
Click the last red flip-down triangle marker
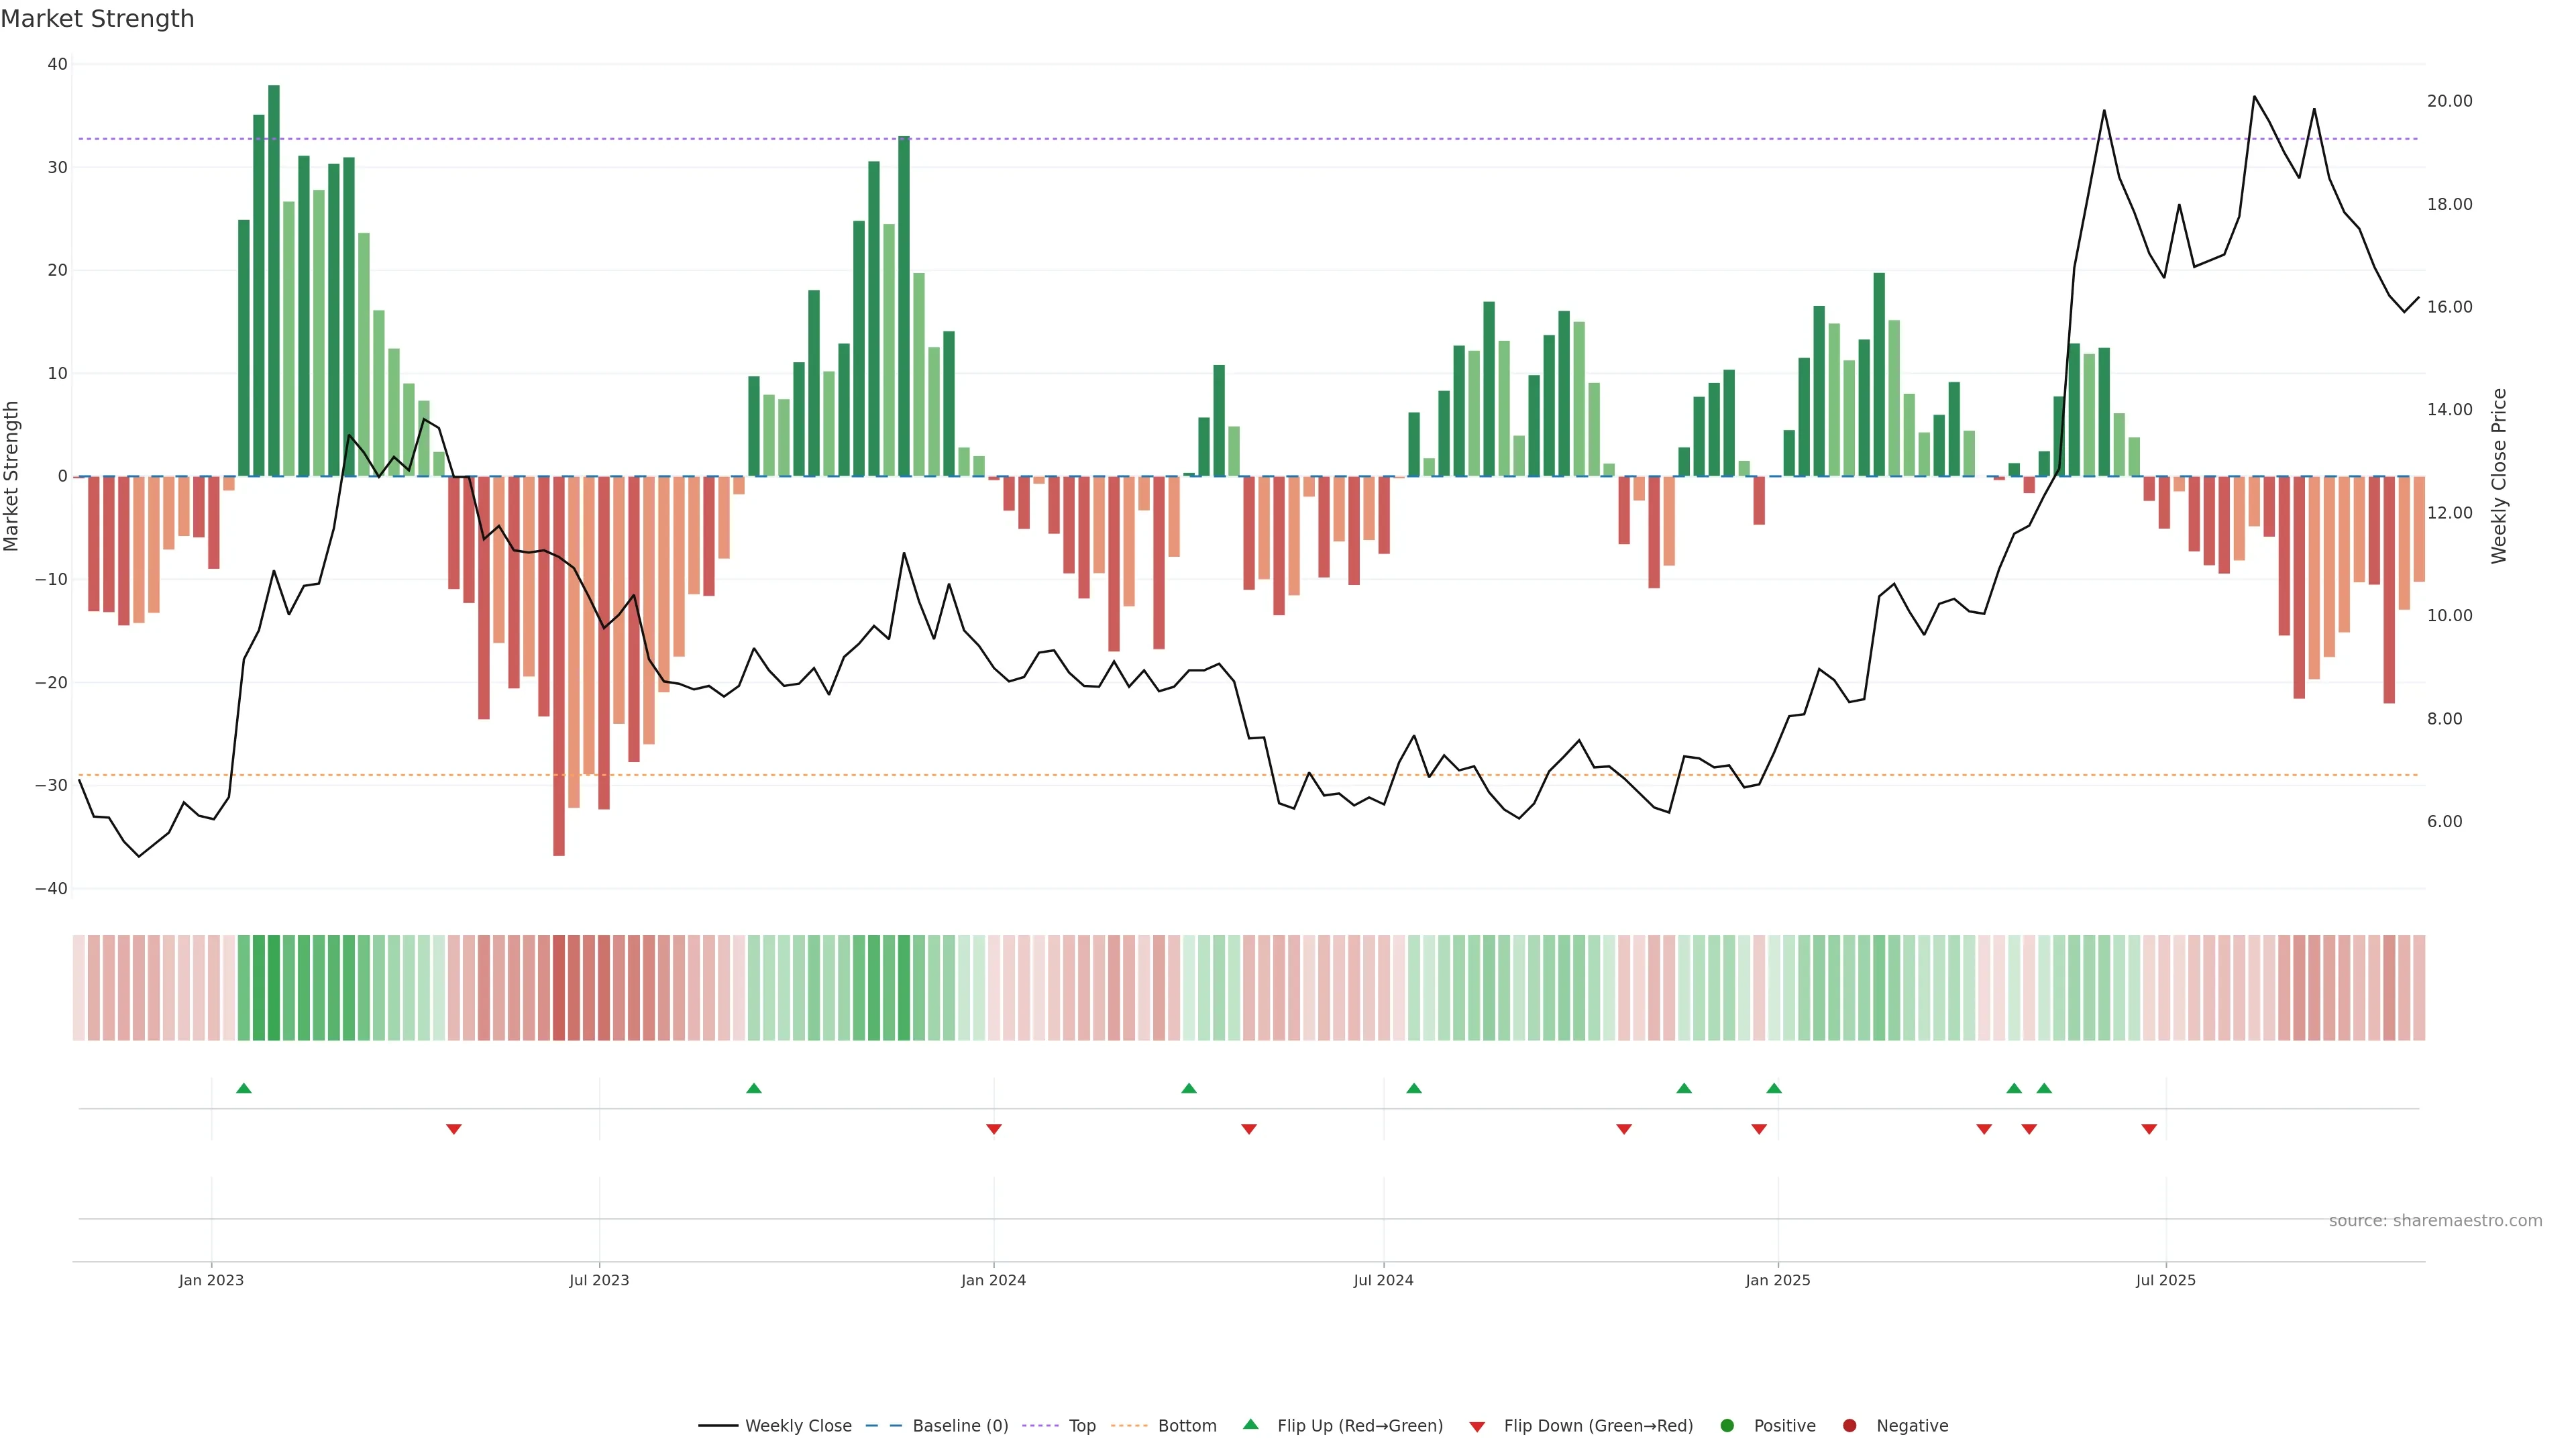coord(2149,1129)
